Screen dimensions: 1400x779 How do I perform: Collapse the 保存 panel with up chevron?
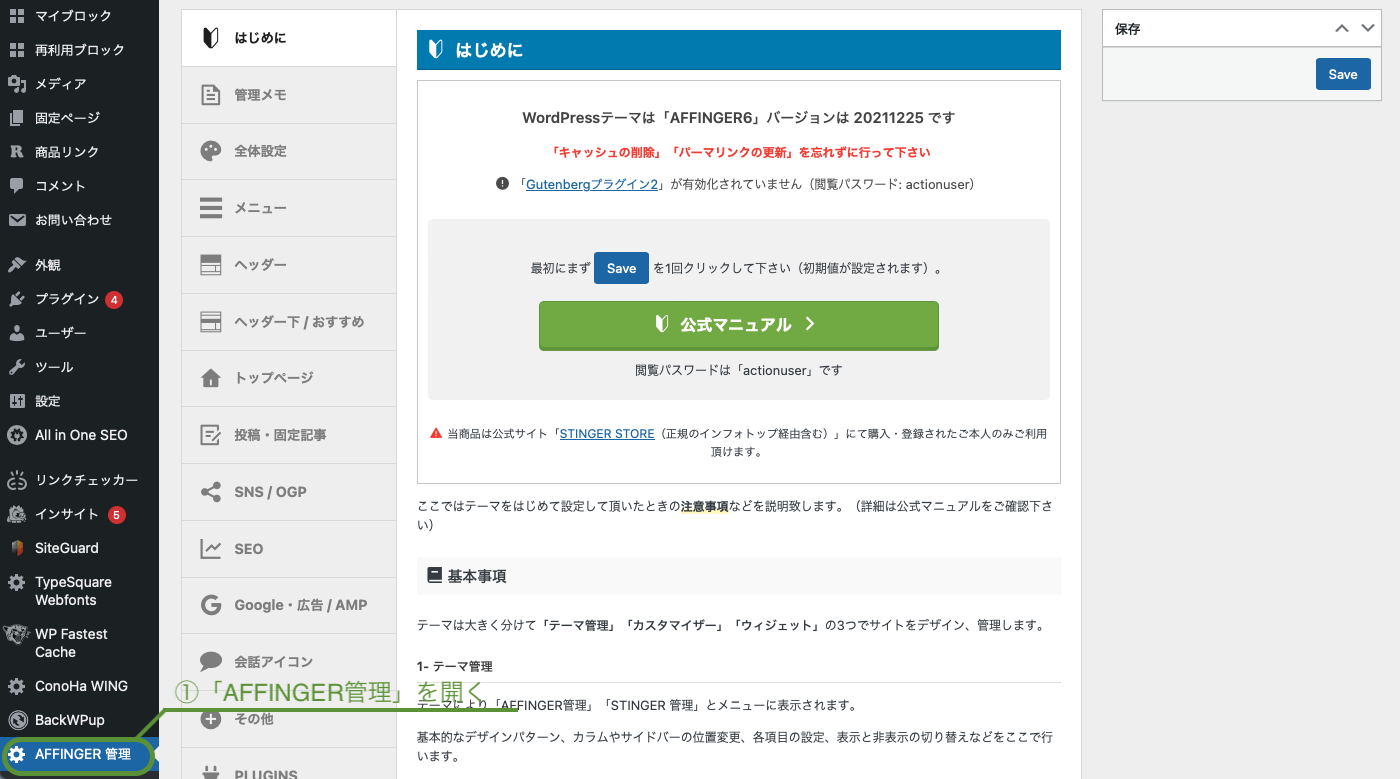(x=1342, y=29)
